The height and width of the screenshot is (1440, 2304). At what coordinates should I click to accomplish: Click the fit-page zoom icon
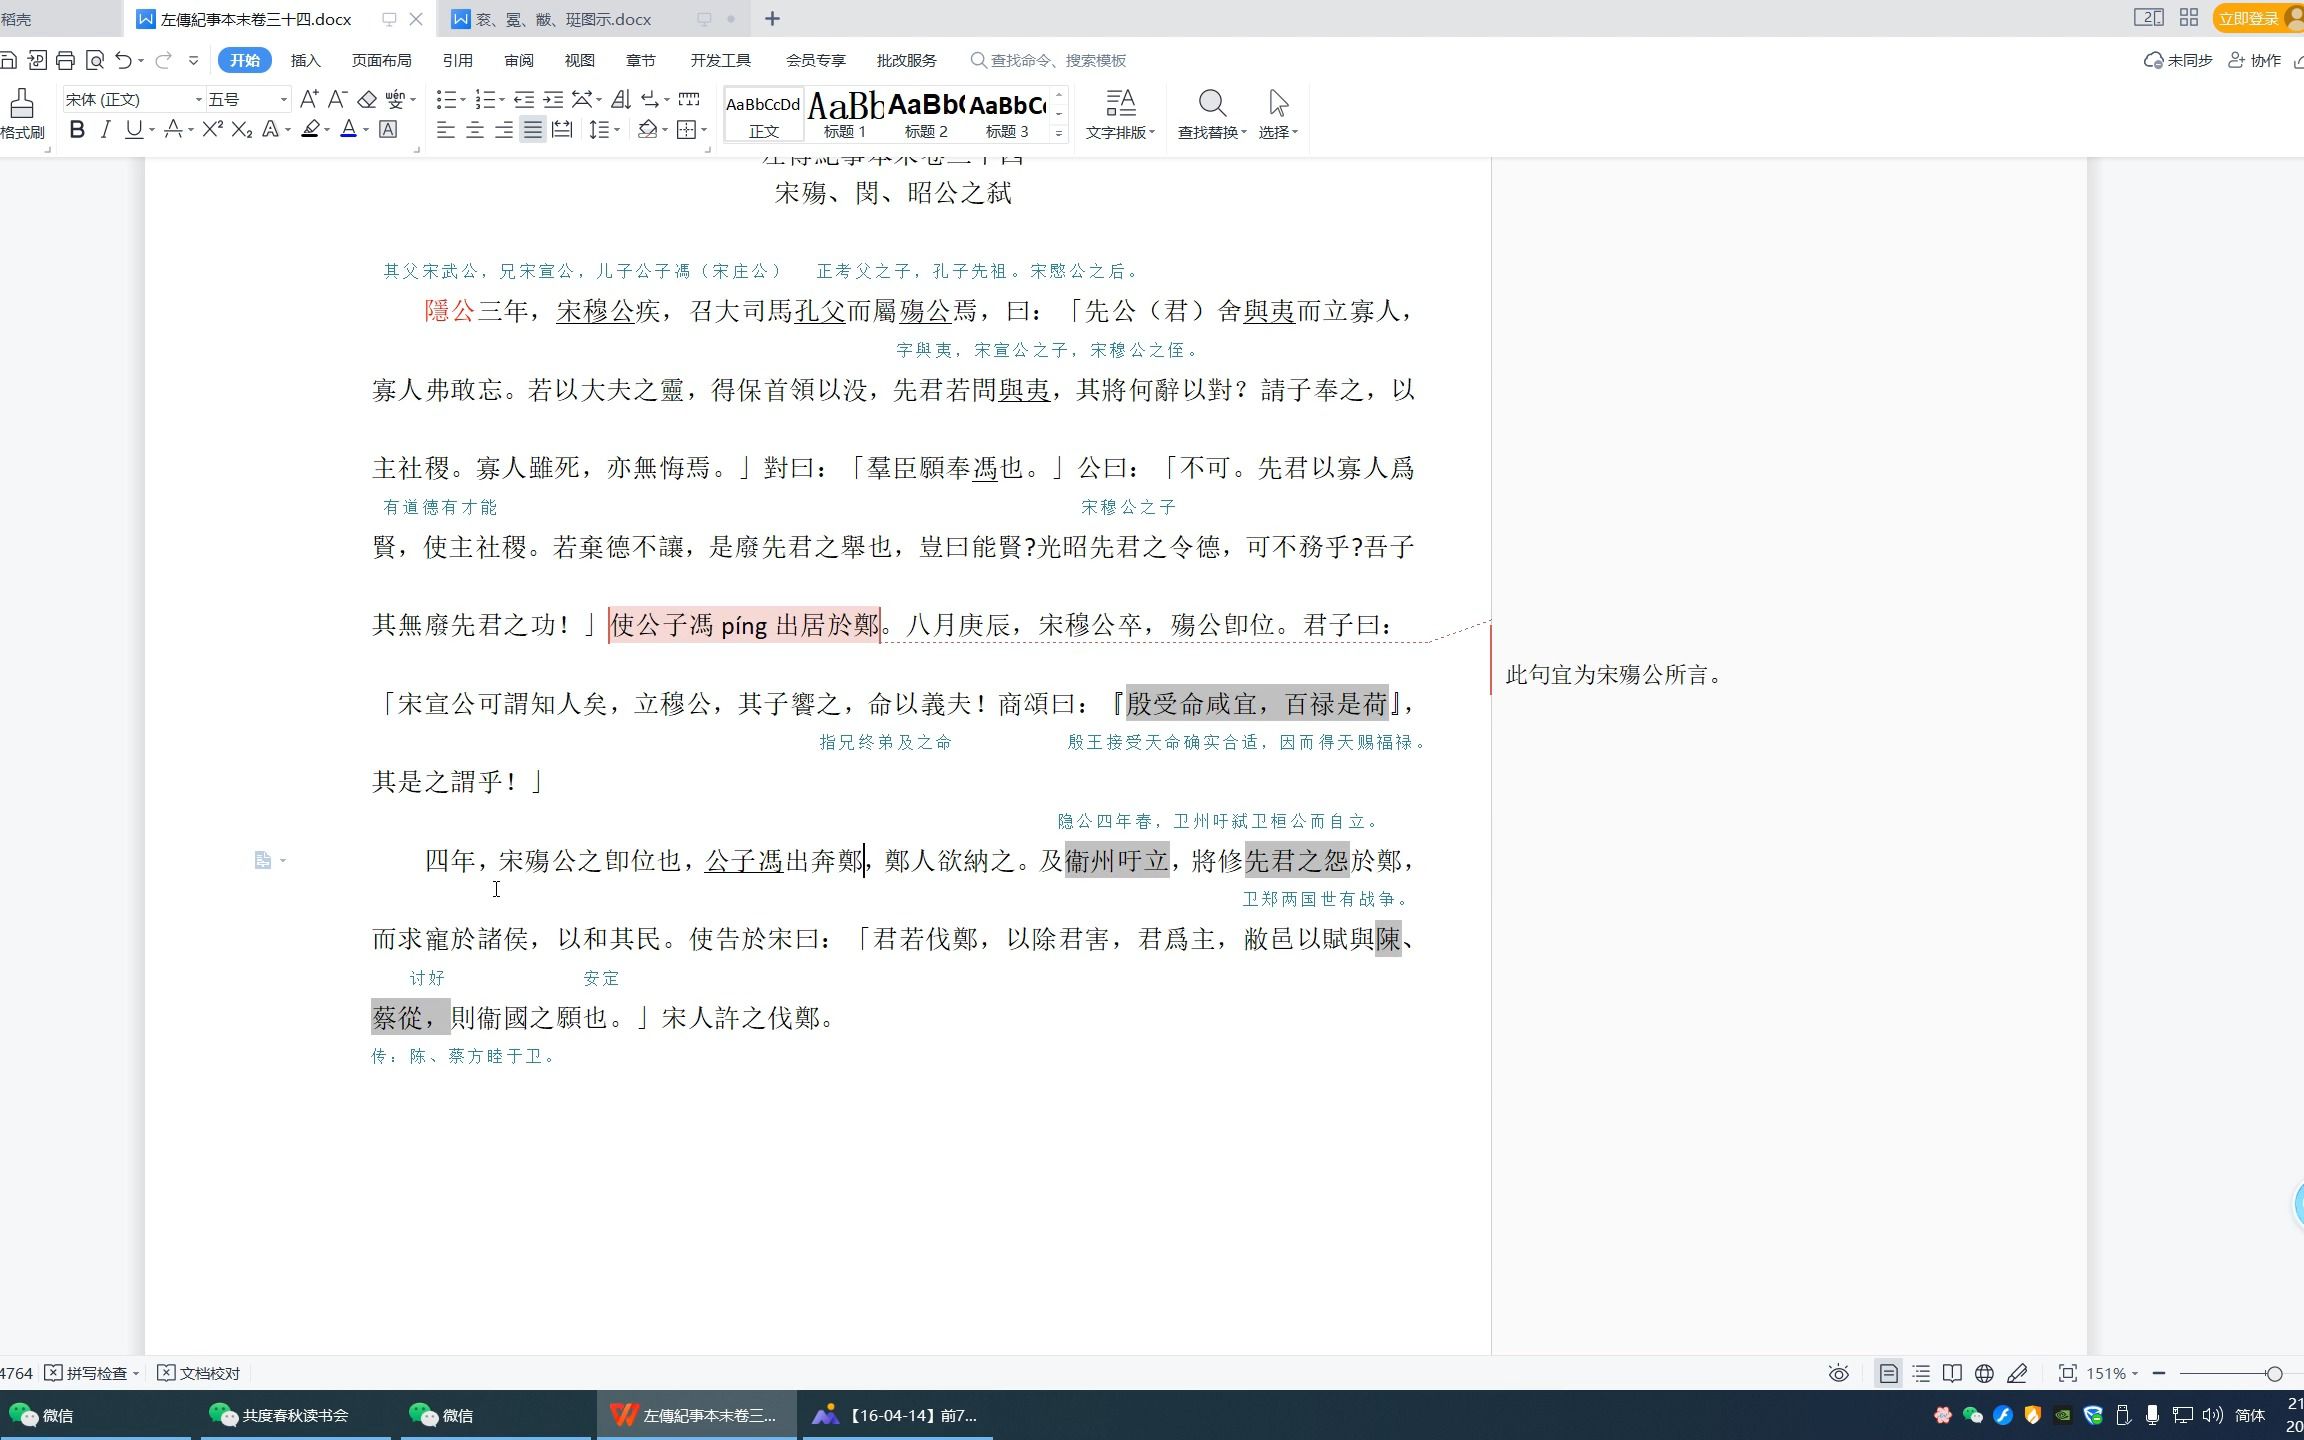point(2067,1373)
